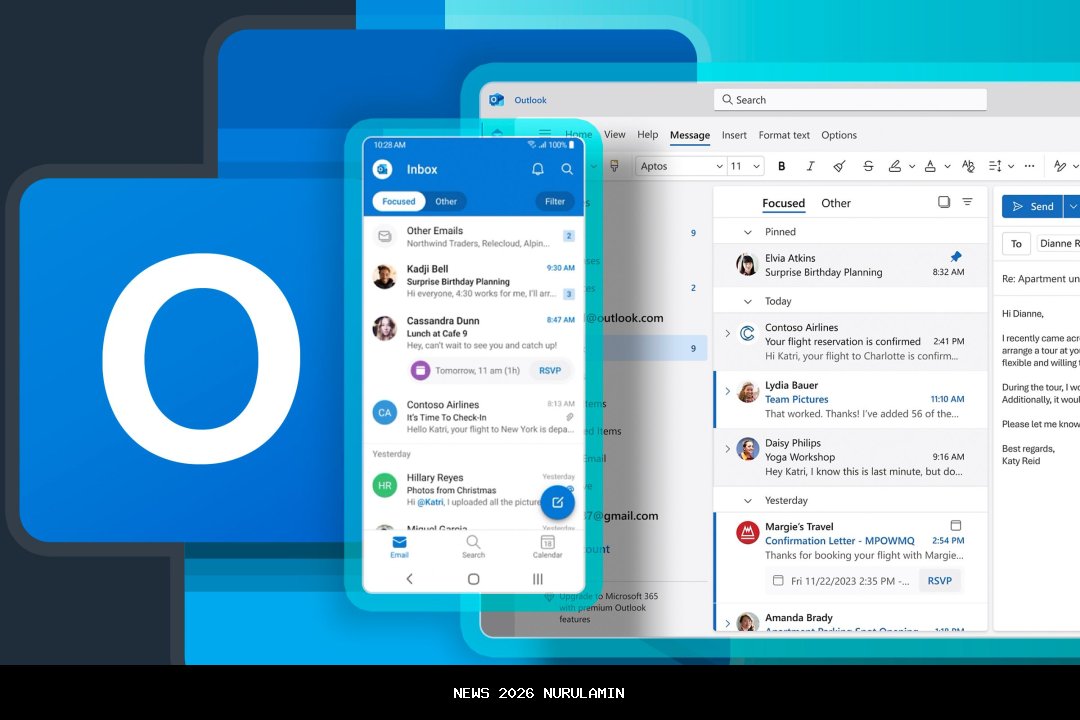Screen dimensions: 1080x720
Task: Tap the compose floating button on mobile
Action: tap(558, 502)
